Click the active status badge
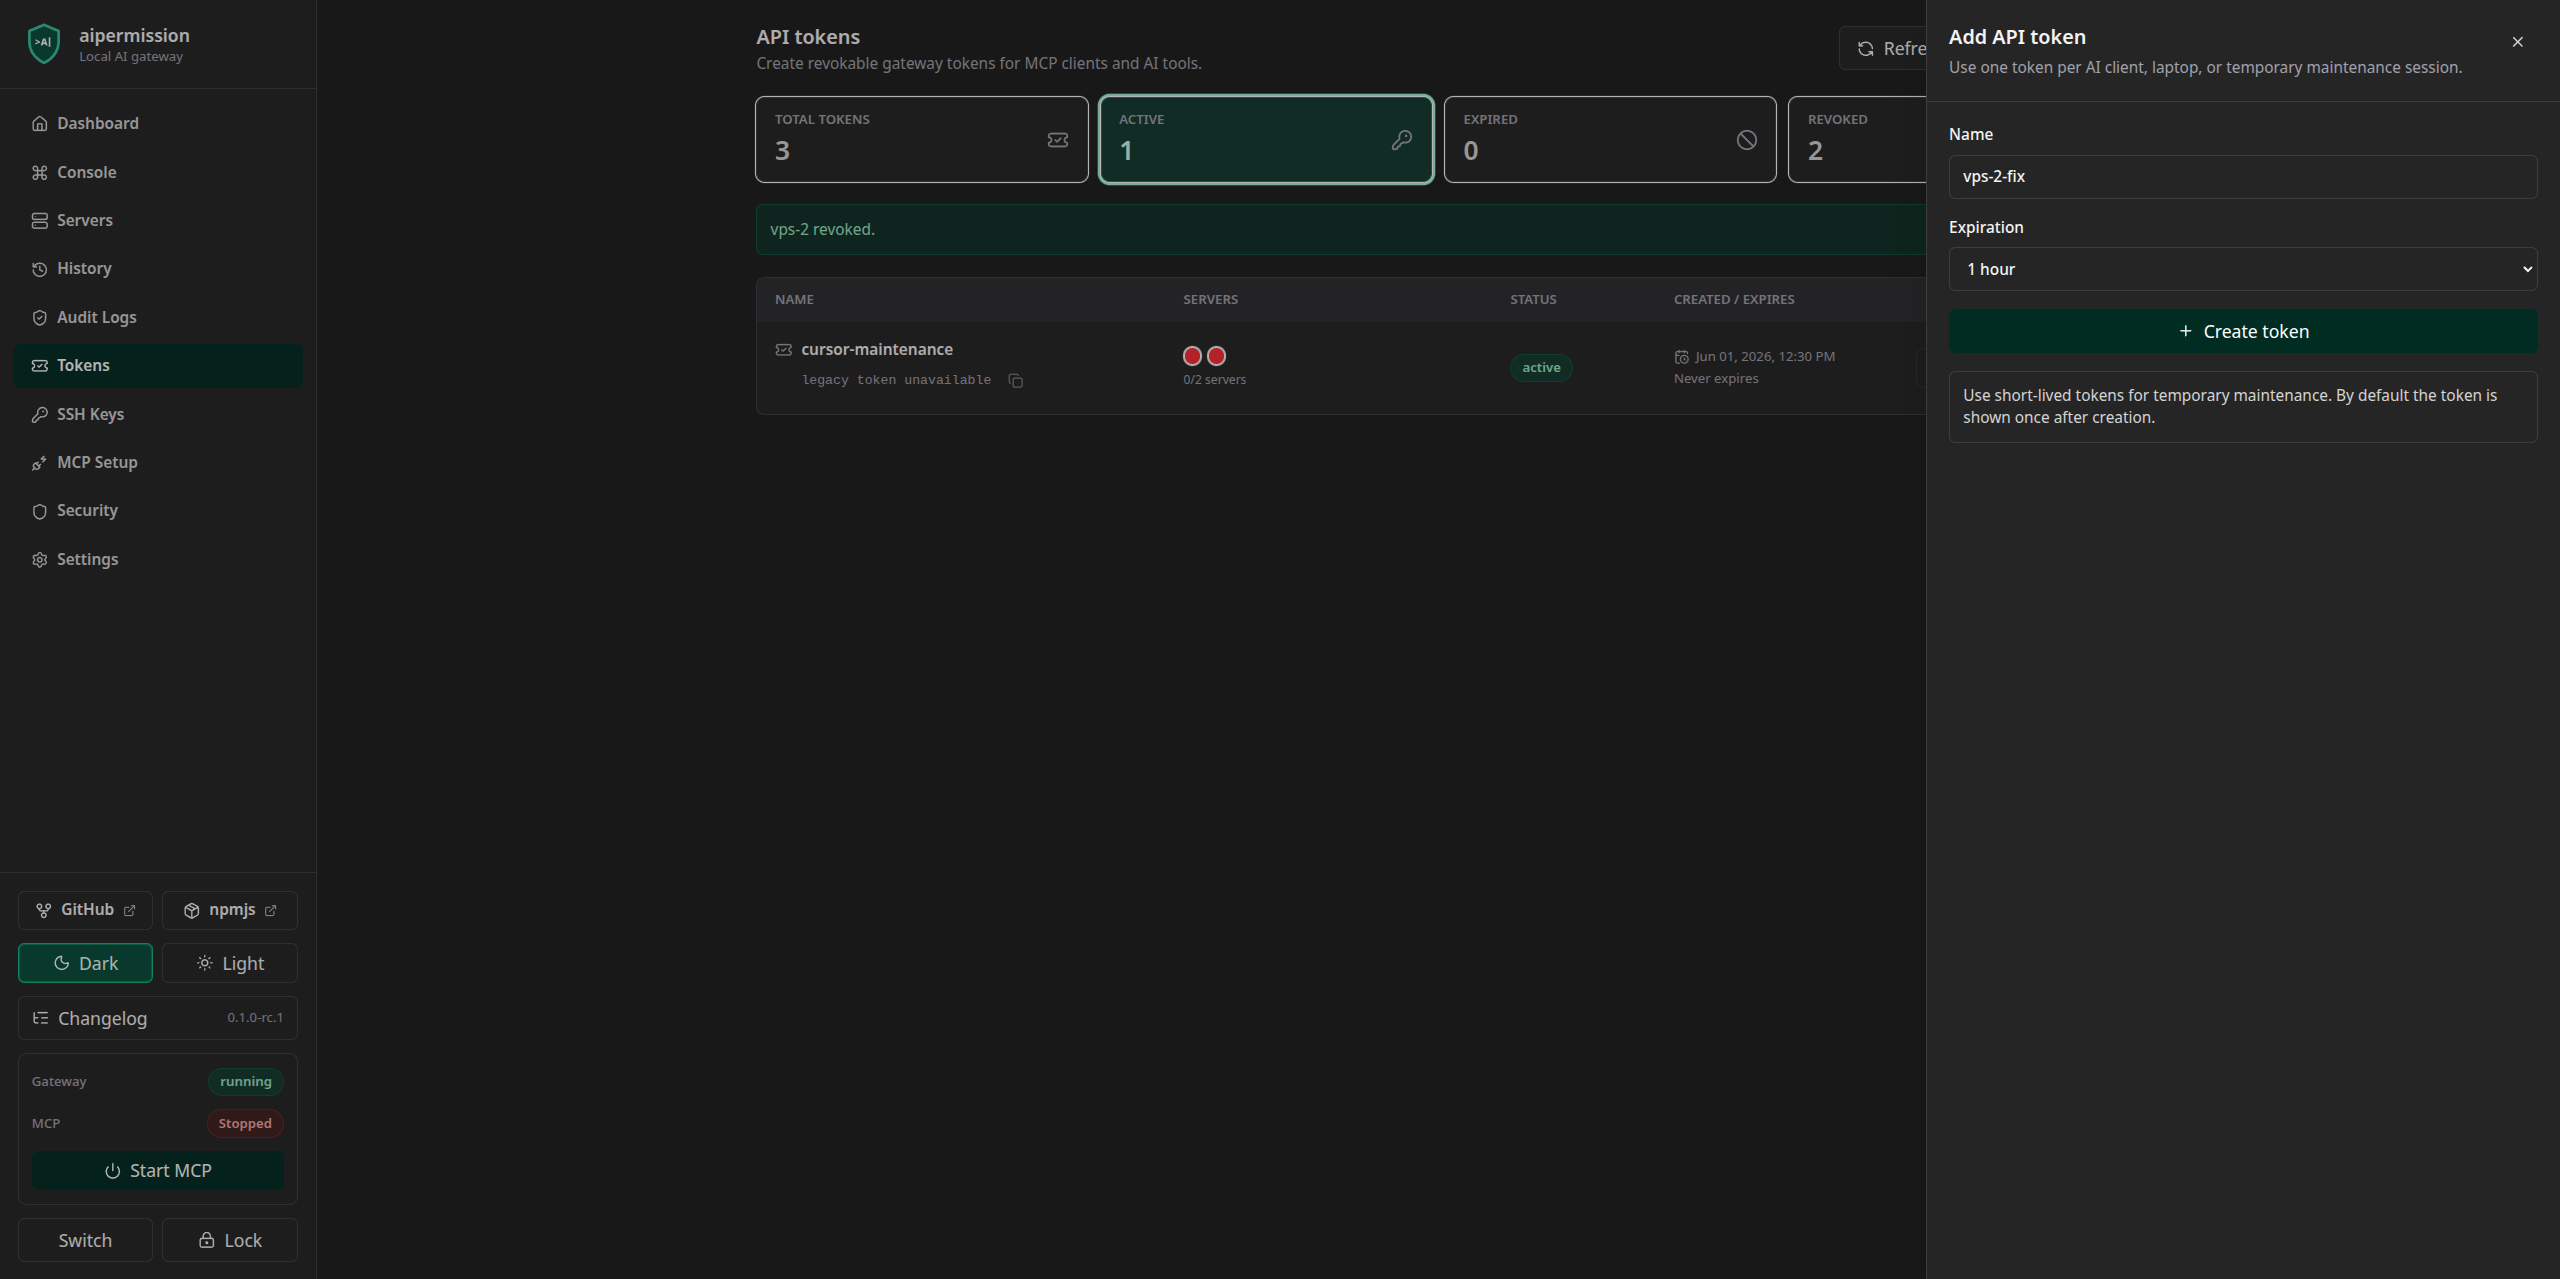This screenshot has height=1279, width=2560. point(1541,368)
